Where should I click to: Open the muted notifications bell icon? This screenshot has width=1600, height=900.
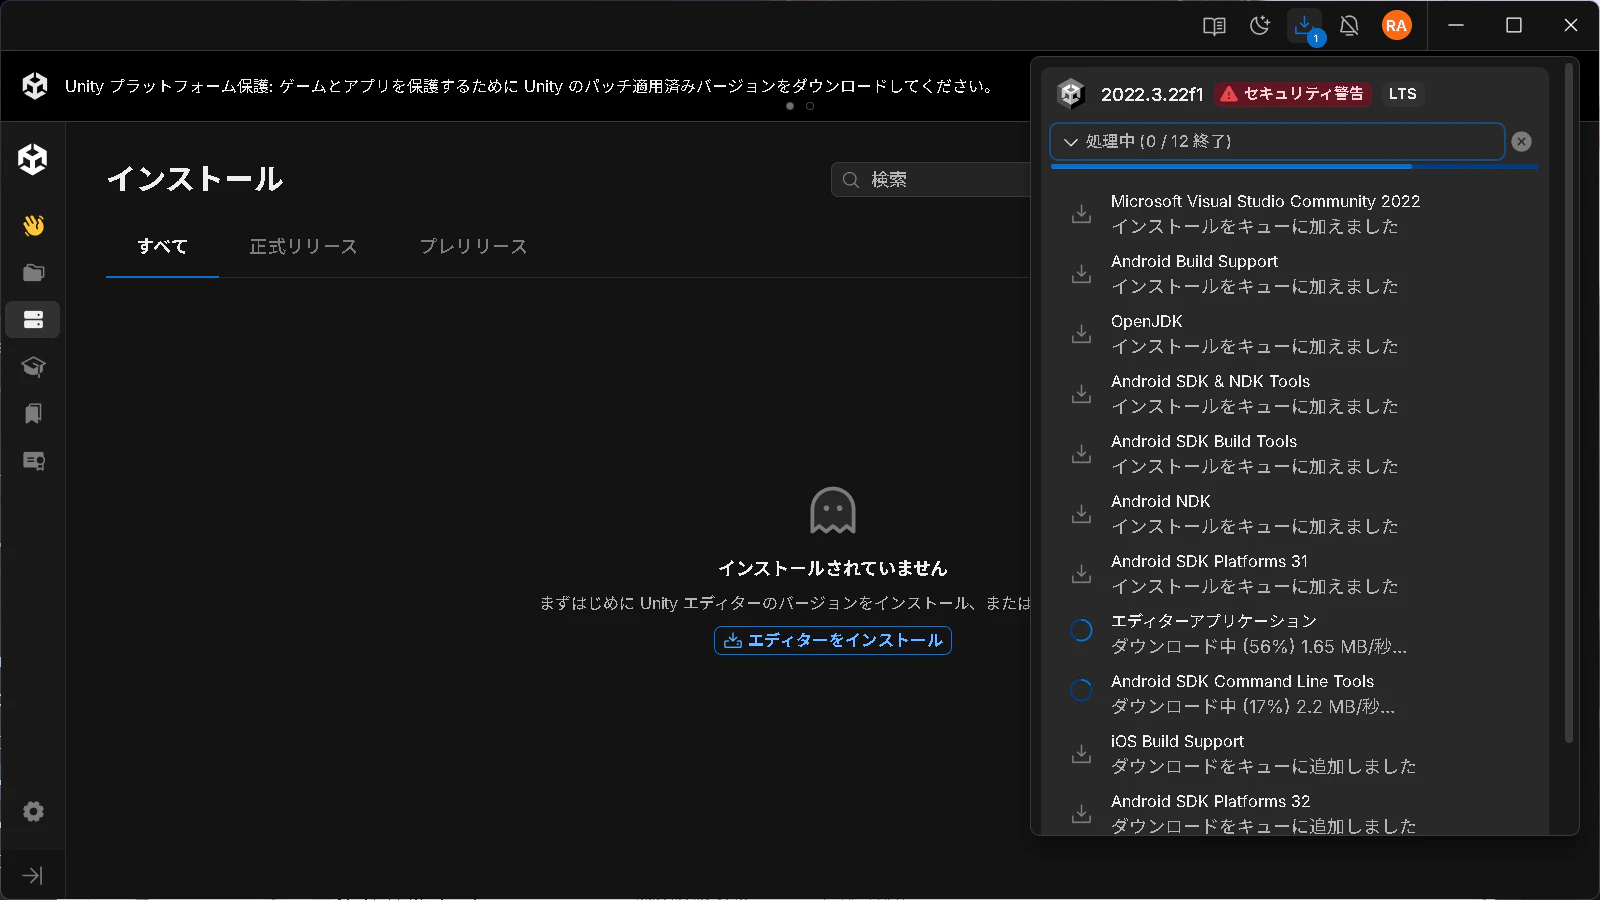click(x=1349, y=26)
